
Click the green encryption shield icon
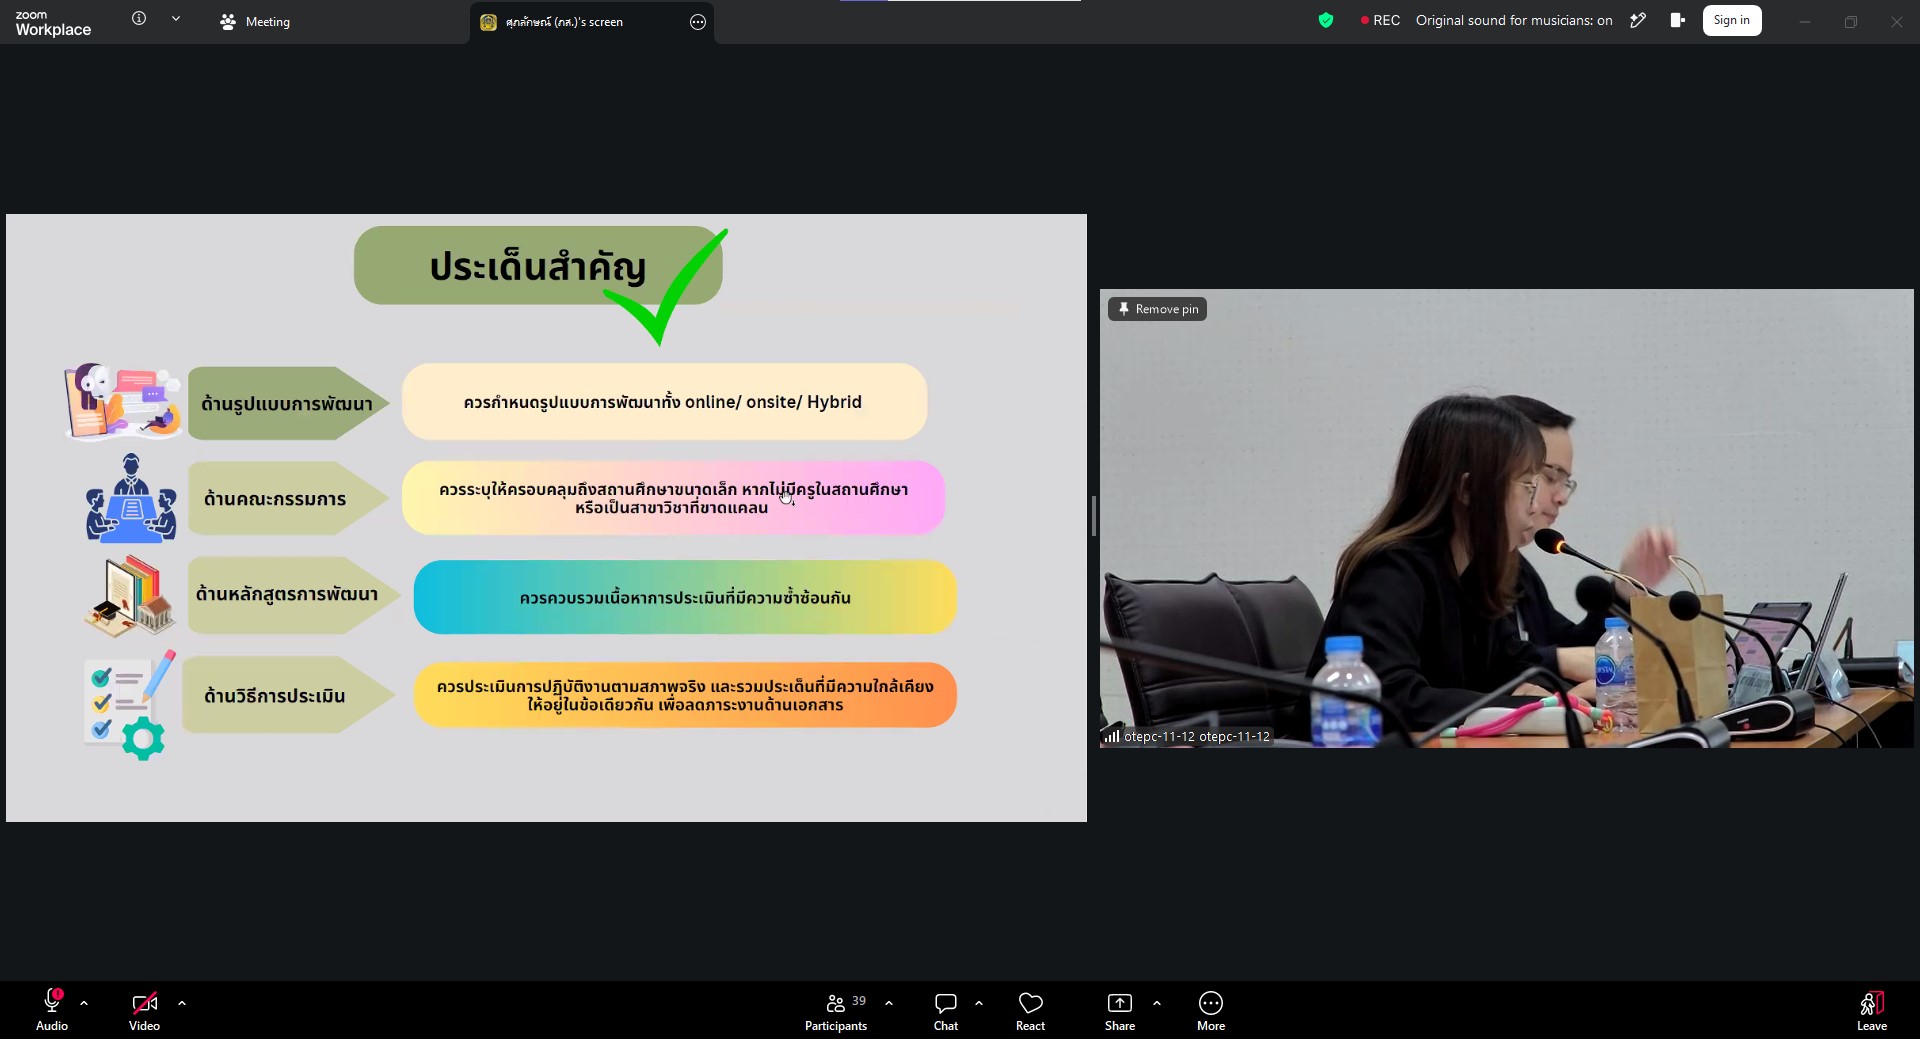pos(1326,20)
